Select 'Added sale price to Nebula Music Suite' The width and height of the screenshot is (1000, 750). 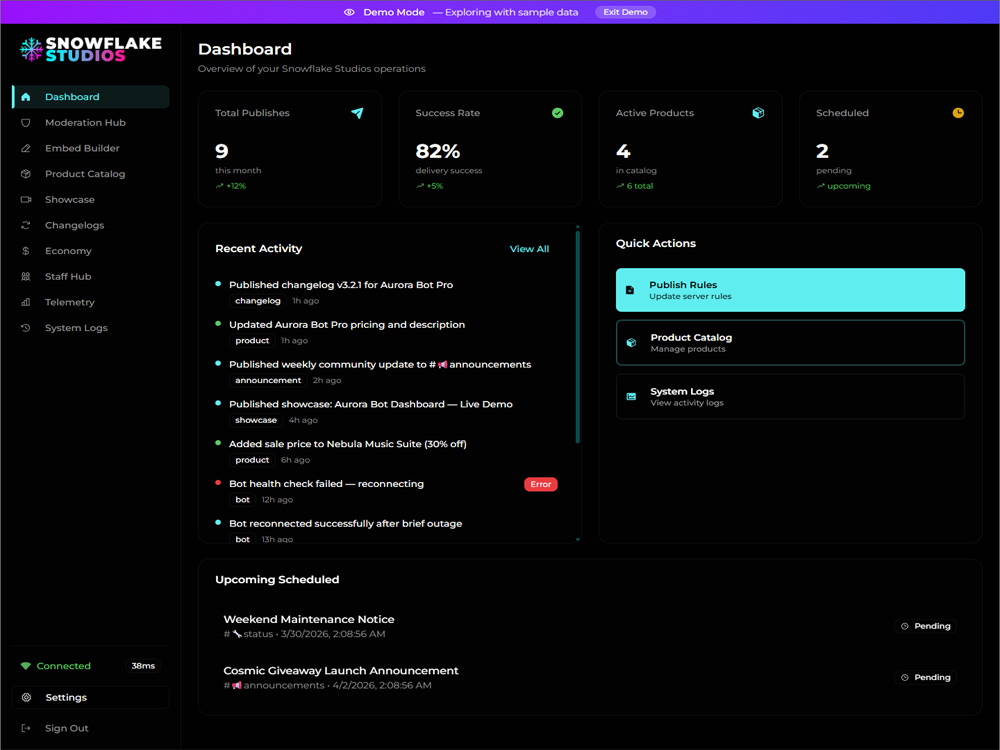click(348, 444)
